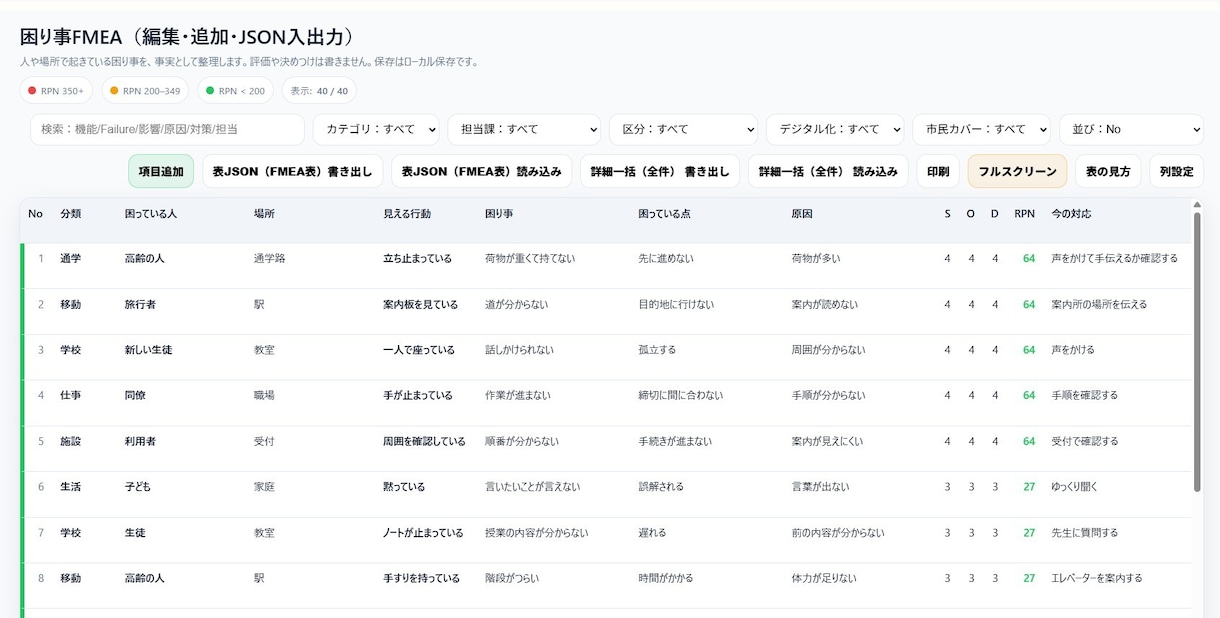Image resolution: width=1220 pixels, height=618 pixels.
Task: Click the RPN column header
Action: [x=1025, y=214]
